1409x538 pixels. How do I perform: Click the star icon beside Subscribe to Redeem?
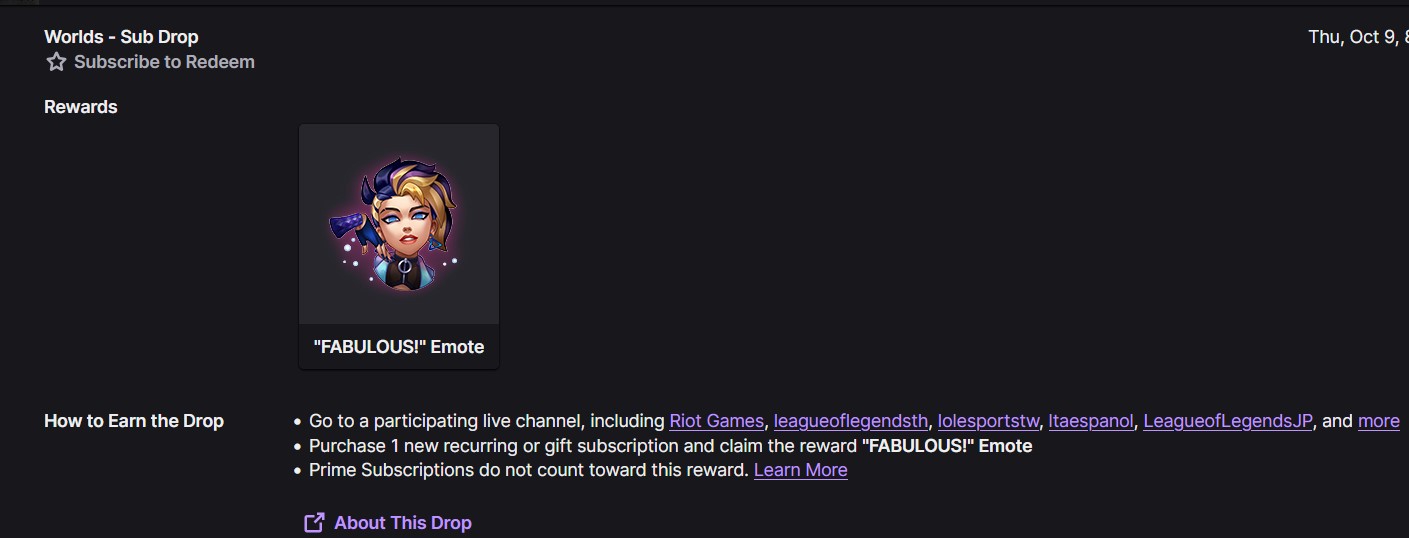56,62
